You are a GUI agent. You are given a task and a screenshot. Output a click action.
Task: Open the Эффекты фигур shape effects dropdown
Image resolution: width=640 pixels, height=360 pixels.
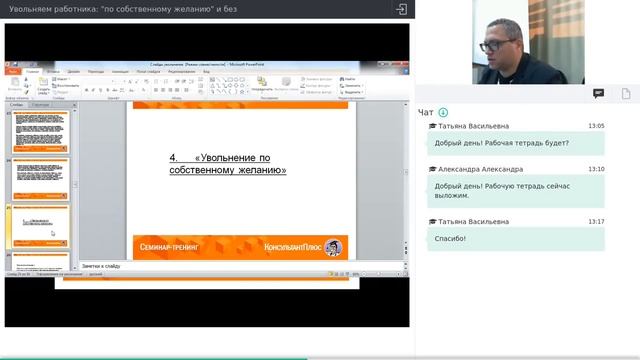(x=316, y=92)
